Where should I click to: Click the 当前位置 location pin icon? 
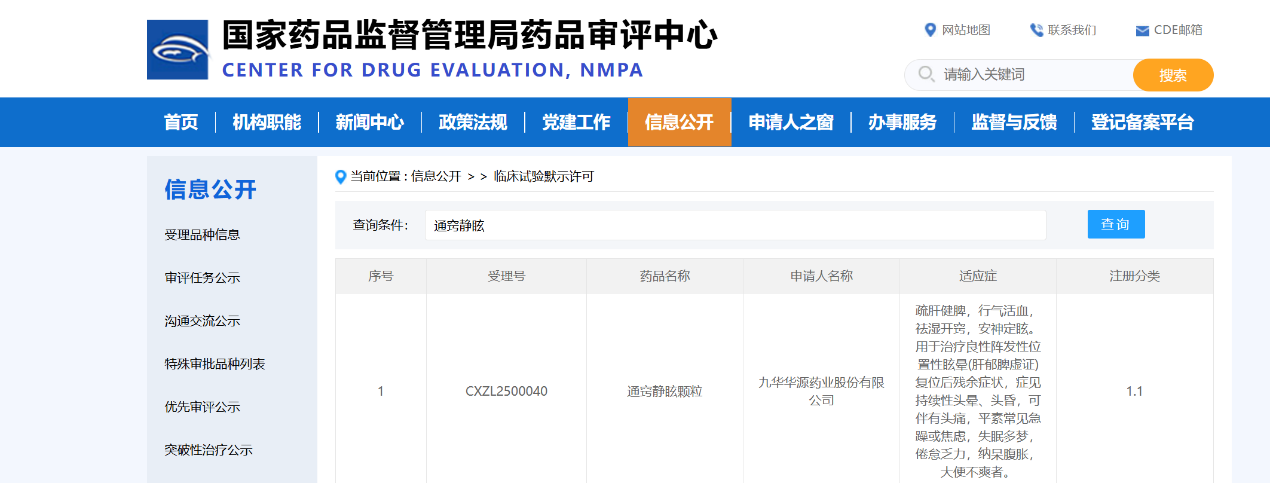[341, 176]
